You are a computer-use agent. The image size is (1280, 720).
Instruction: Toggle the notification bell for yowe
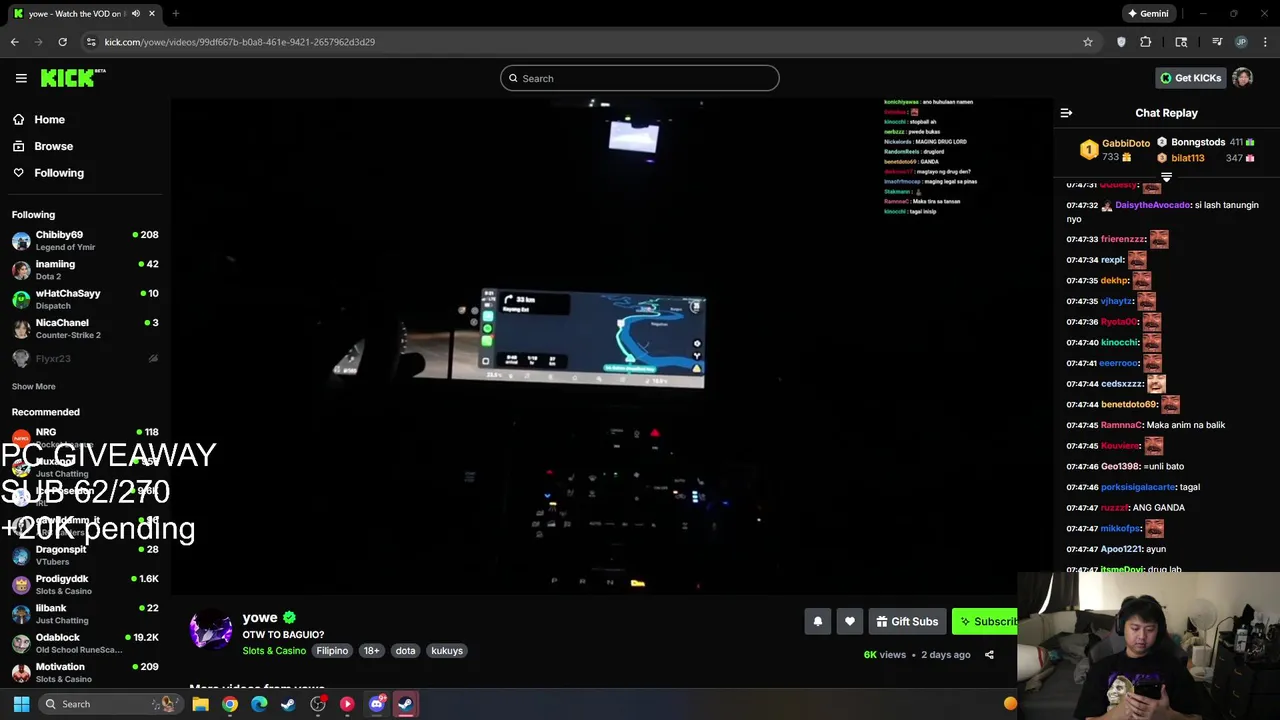click(x=818, y=622)
